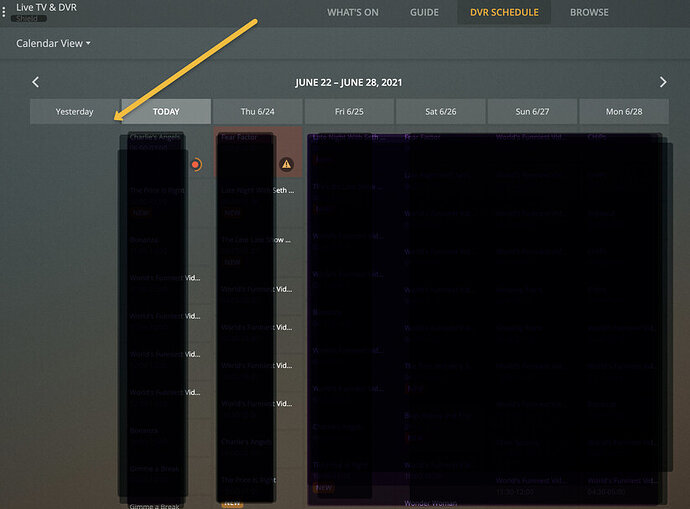Image resolution: width=690 pixels, height=509 pixels.
Task: Select the DVR Schedule tab
Action: (504, 12)
